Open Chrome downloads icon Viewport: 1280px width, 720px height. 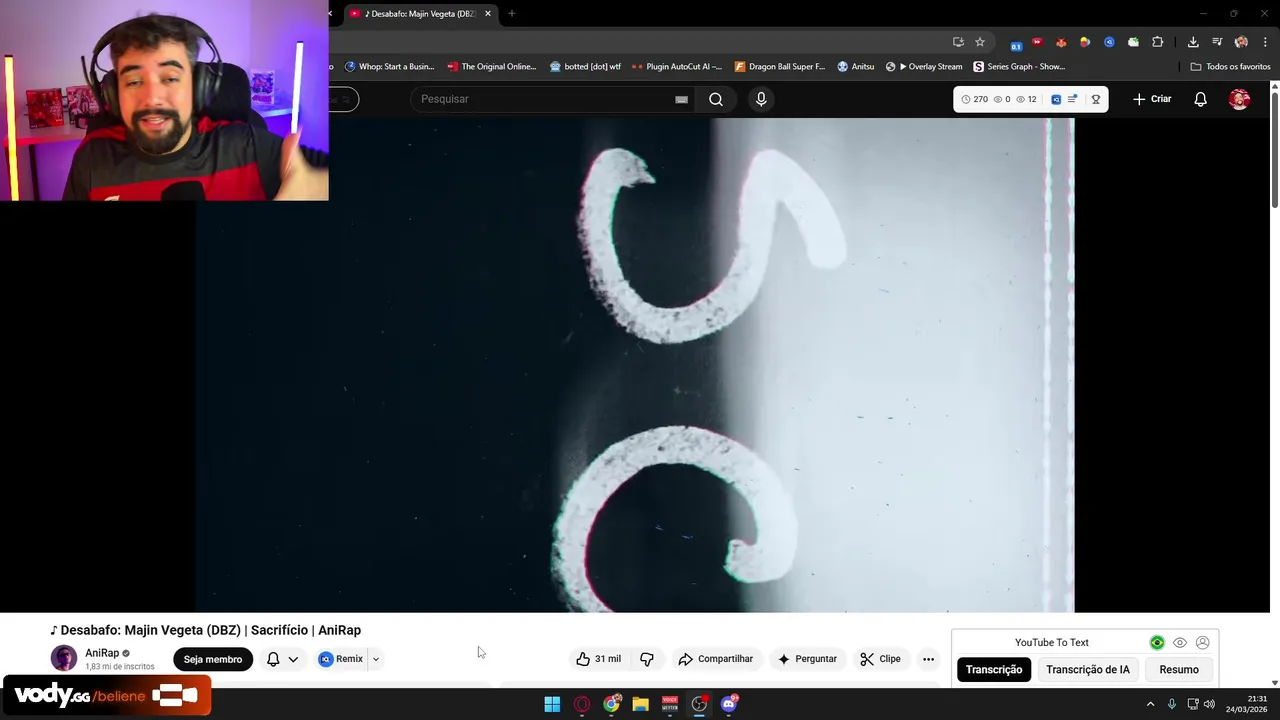pyautogui.click(x=1193, y=42)
